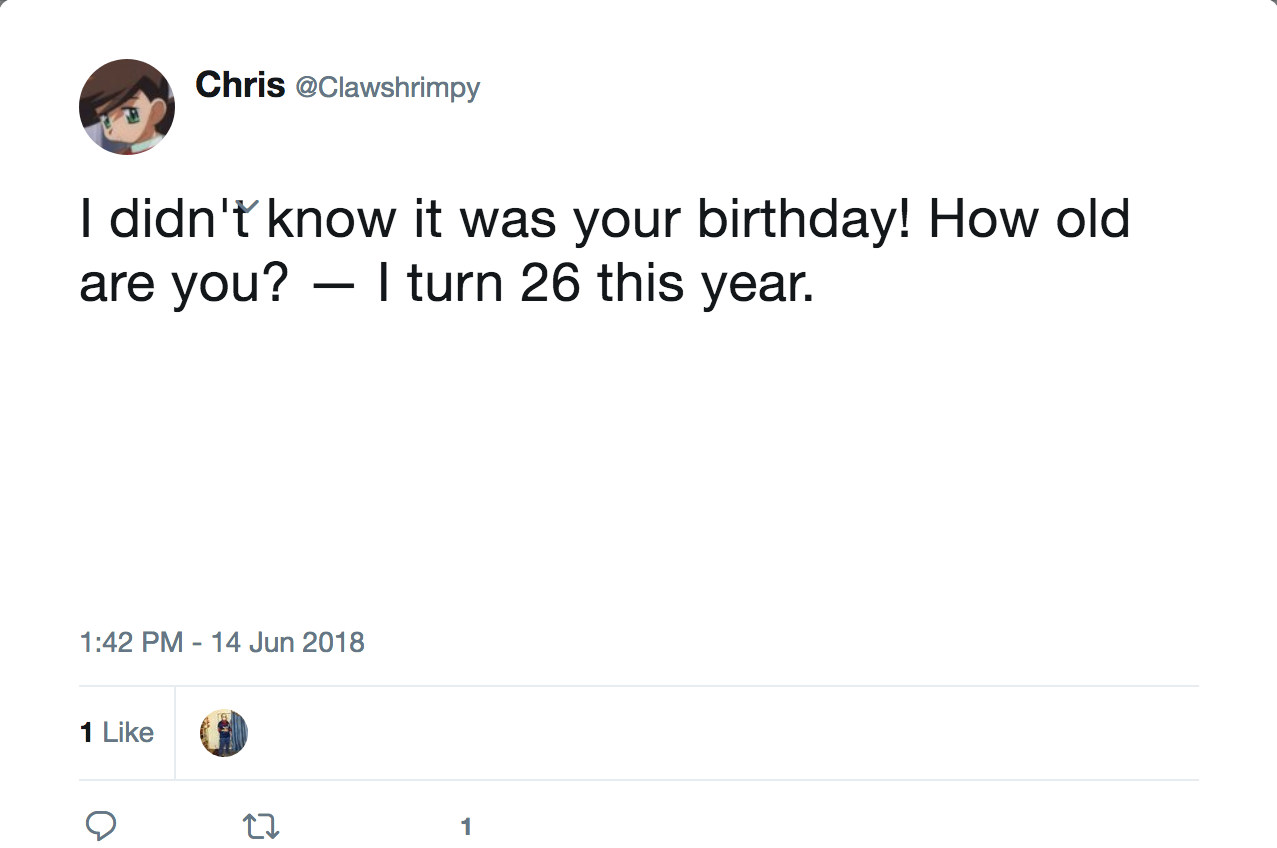
Task: Click the number 26 in the tweet
Action: click(x=551, y=285)
